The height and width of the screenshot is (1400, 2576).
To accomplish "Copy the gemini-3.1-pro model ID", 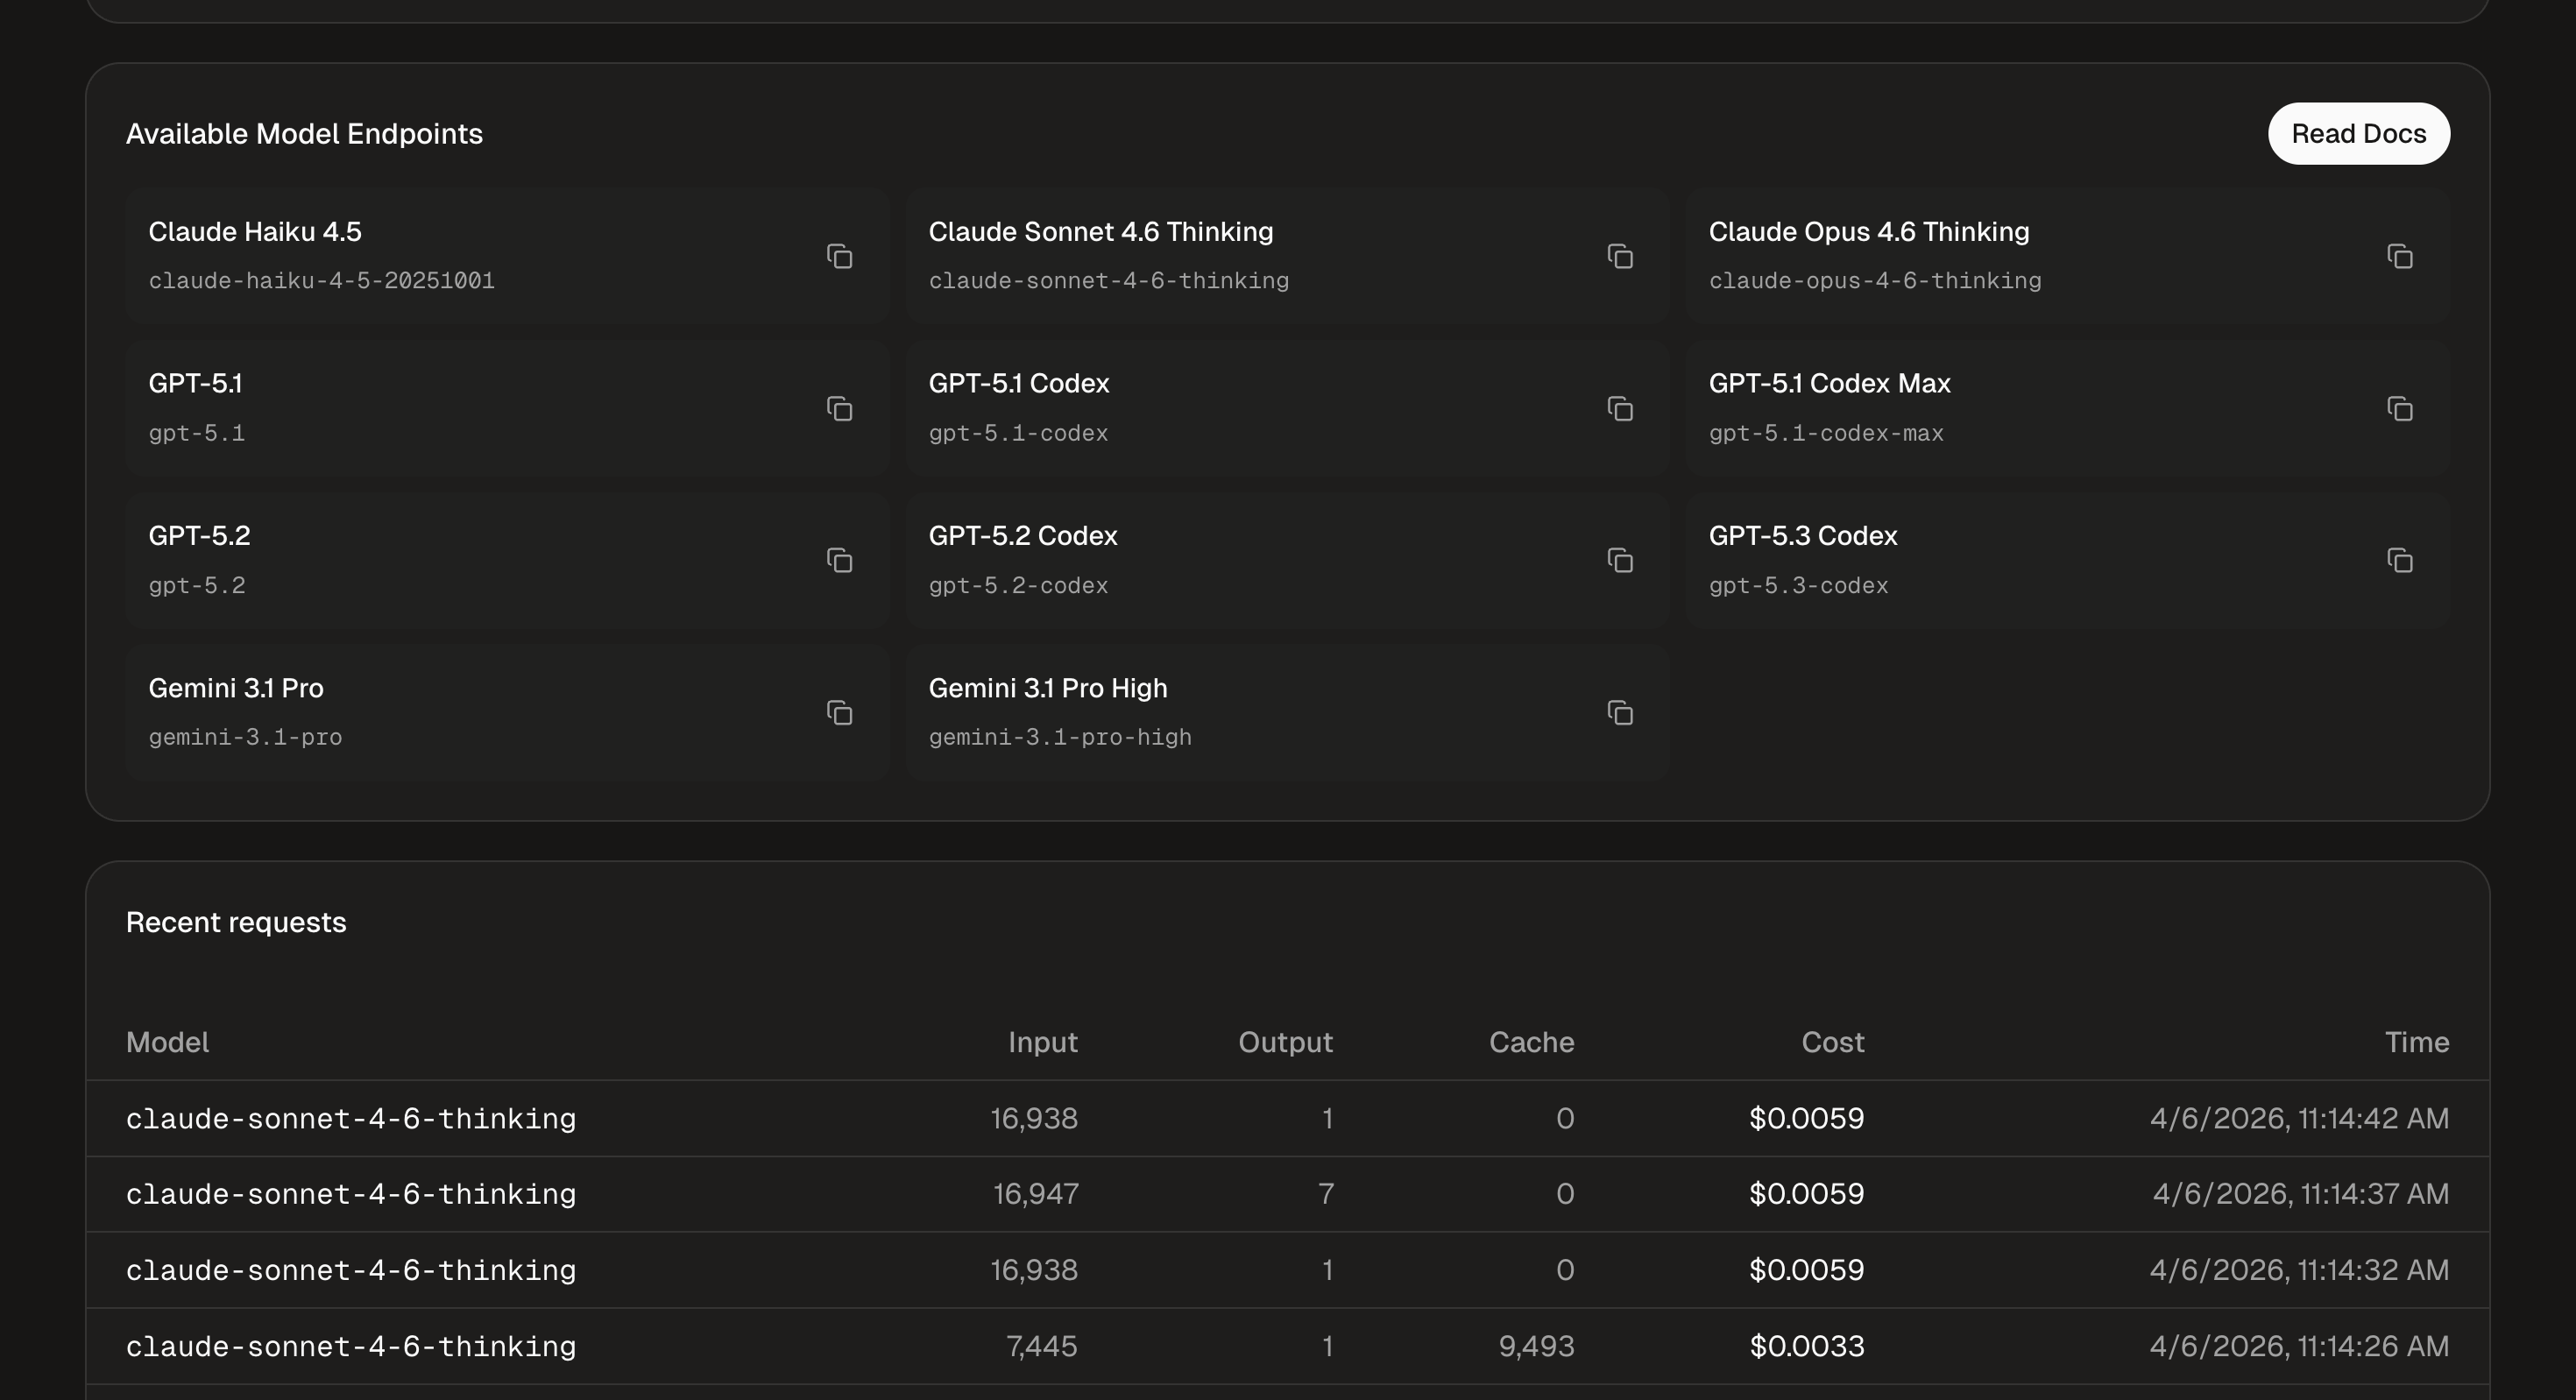I will [x=840, y=712].
